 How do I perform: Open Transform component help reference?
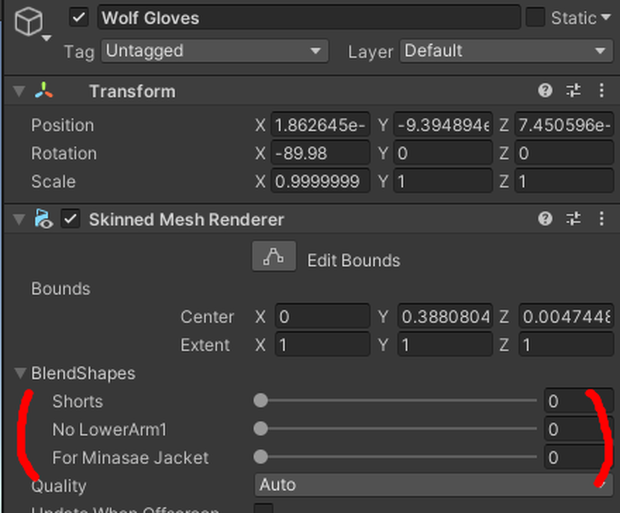pyautogui.click(x=545, y=91)
